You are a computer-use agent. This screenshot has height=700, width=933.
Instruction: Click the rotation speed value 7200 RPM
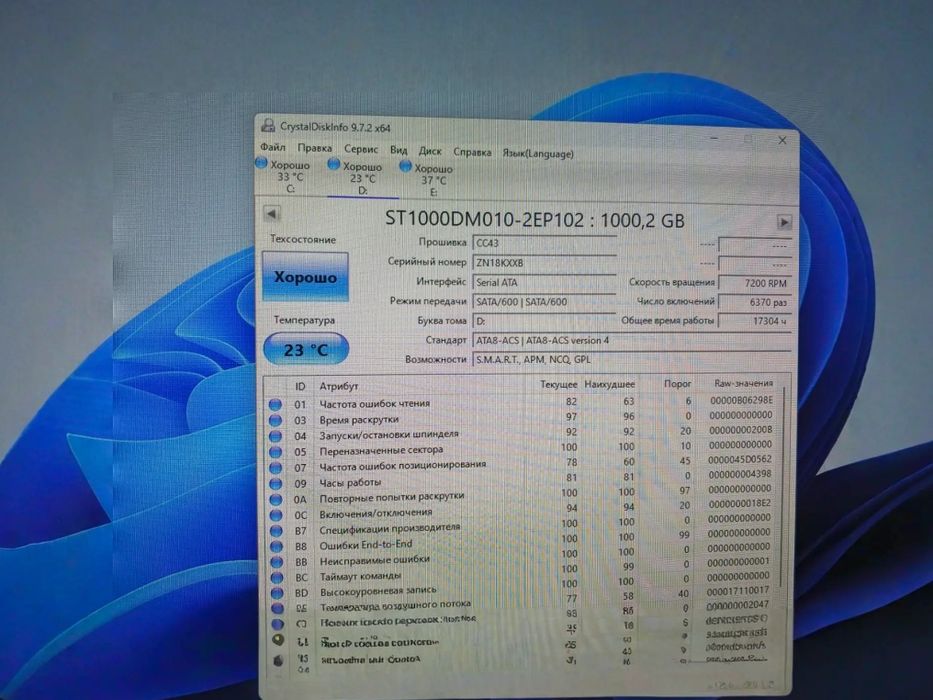[754, 283]
